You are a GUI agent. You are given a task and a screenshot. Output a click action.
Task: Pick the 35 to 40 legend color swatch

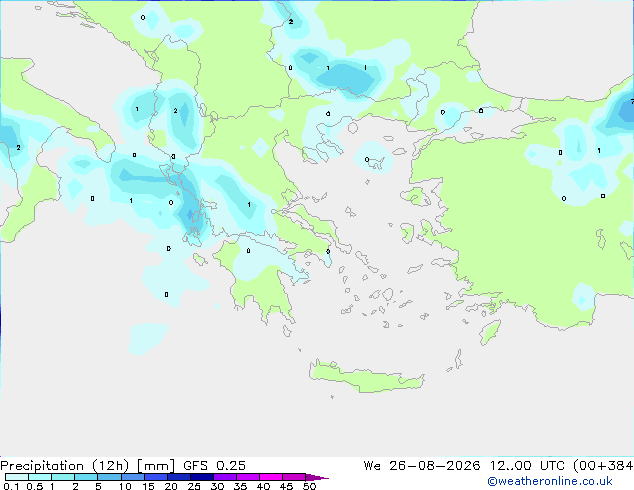click(247, 477)
